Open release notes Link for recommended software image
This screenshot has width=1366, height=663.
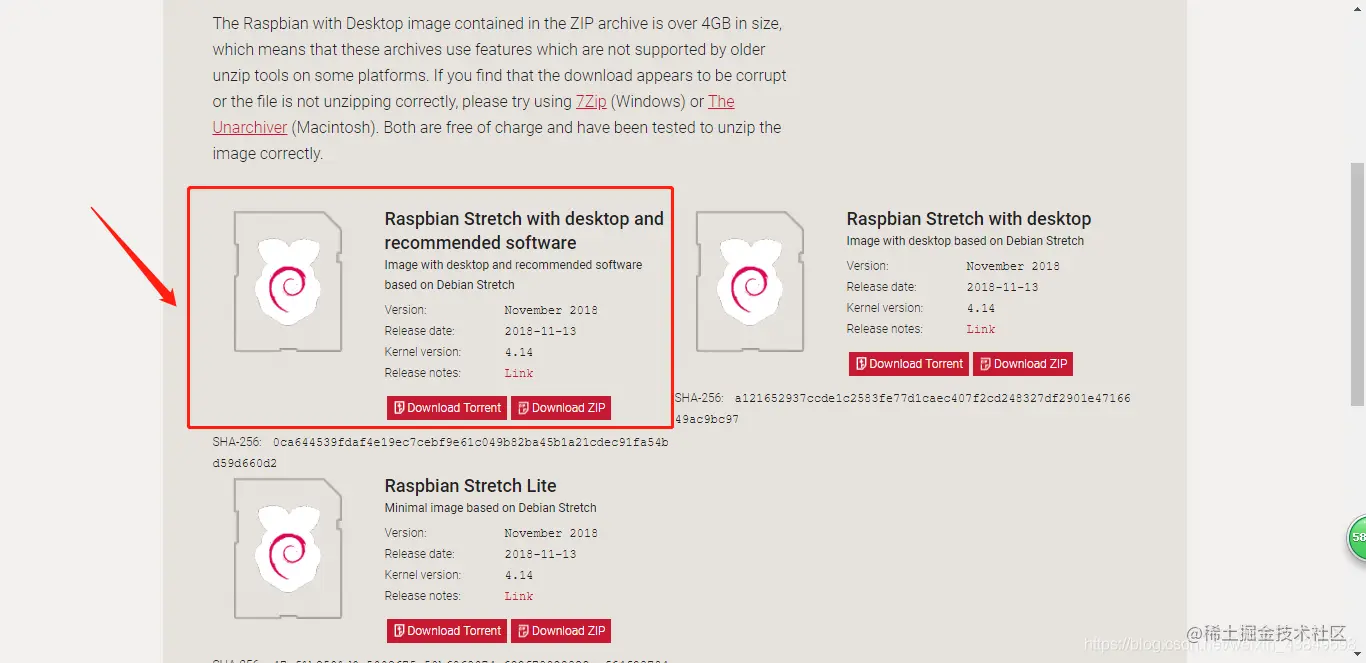point(519,373)
